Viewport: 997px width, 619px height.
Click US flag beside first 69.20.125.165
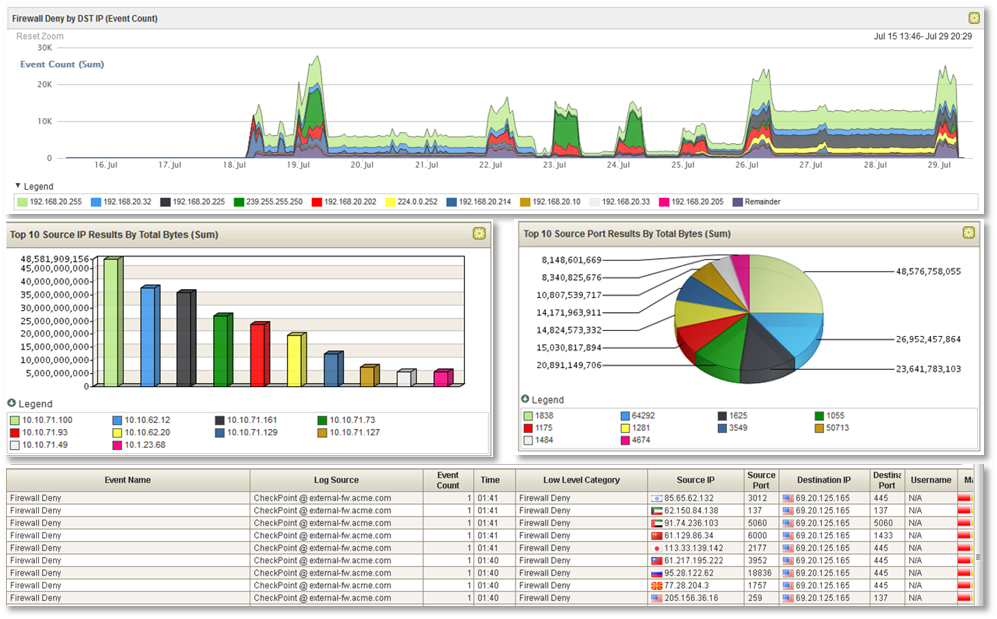tap(788, 498)
